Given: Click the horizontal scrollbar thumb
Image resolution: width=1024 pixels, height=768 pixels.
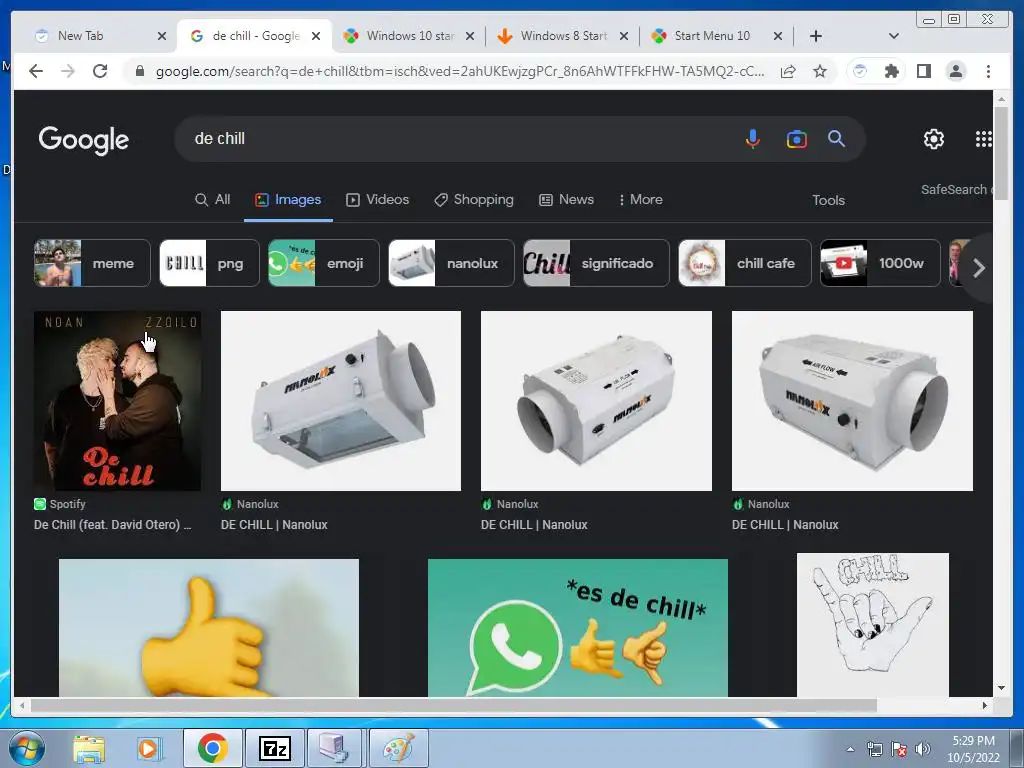Looking at the screenshot, I should click(x=454, y=706).
